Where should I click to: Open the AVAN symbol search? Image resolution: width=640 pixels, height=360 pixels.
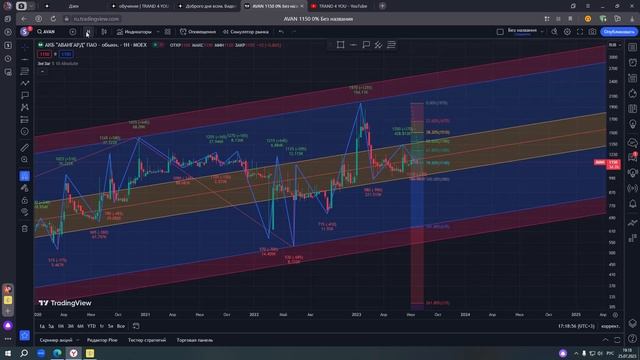coord(46,32)
